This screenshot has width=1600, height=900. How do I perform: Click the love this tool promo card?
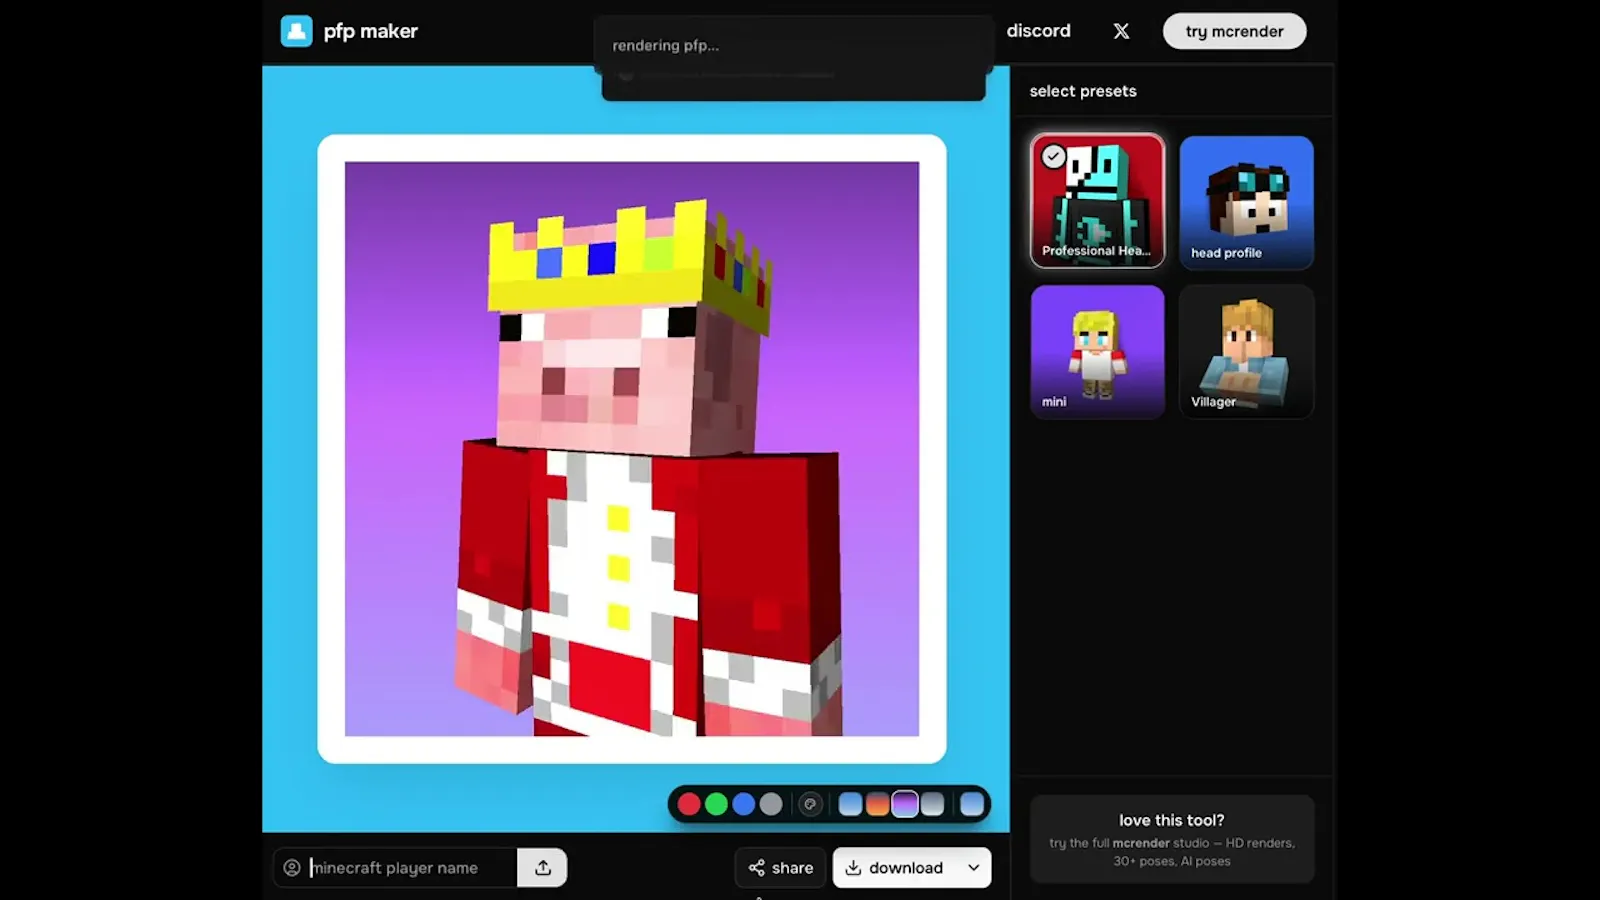click(1172, 839)
